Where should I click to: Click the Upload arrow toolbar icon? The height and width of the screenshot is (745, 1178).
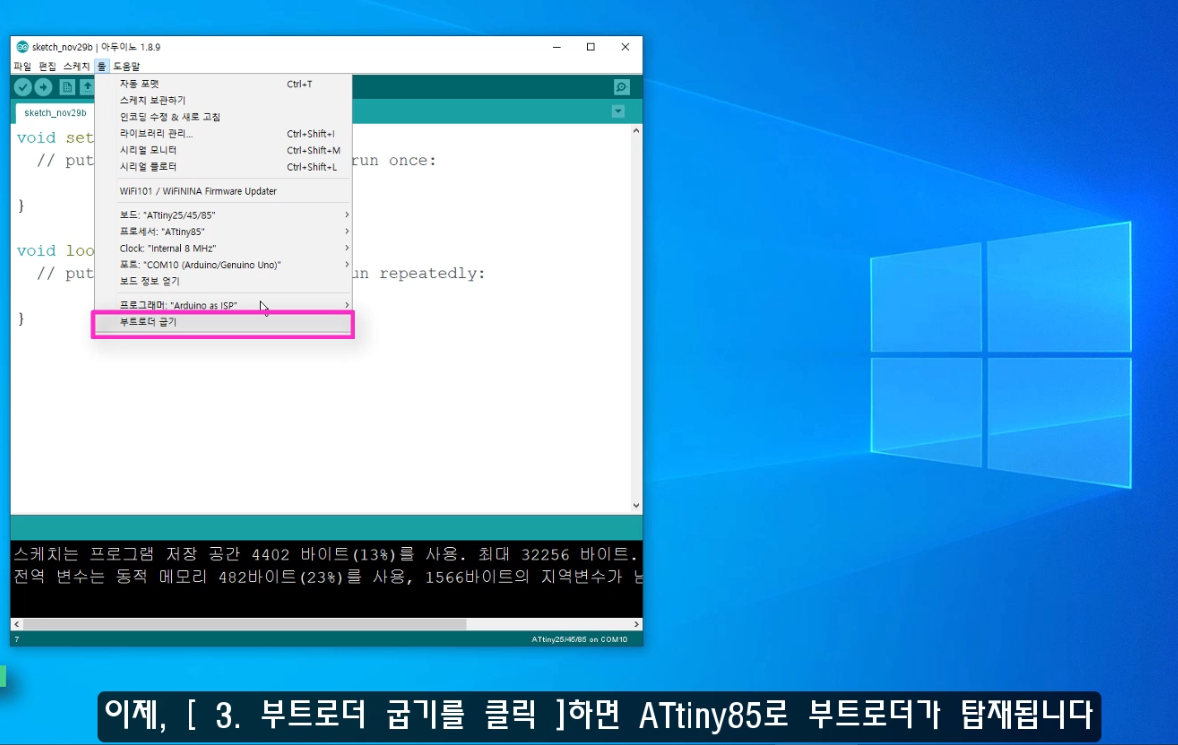coord(44,87)
